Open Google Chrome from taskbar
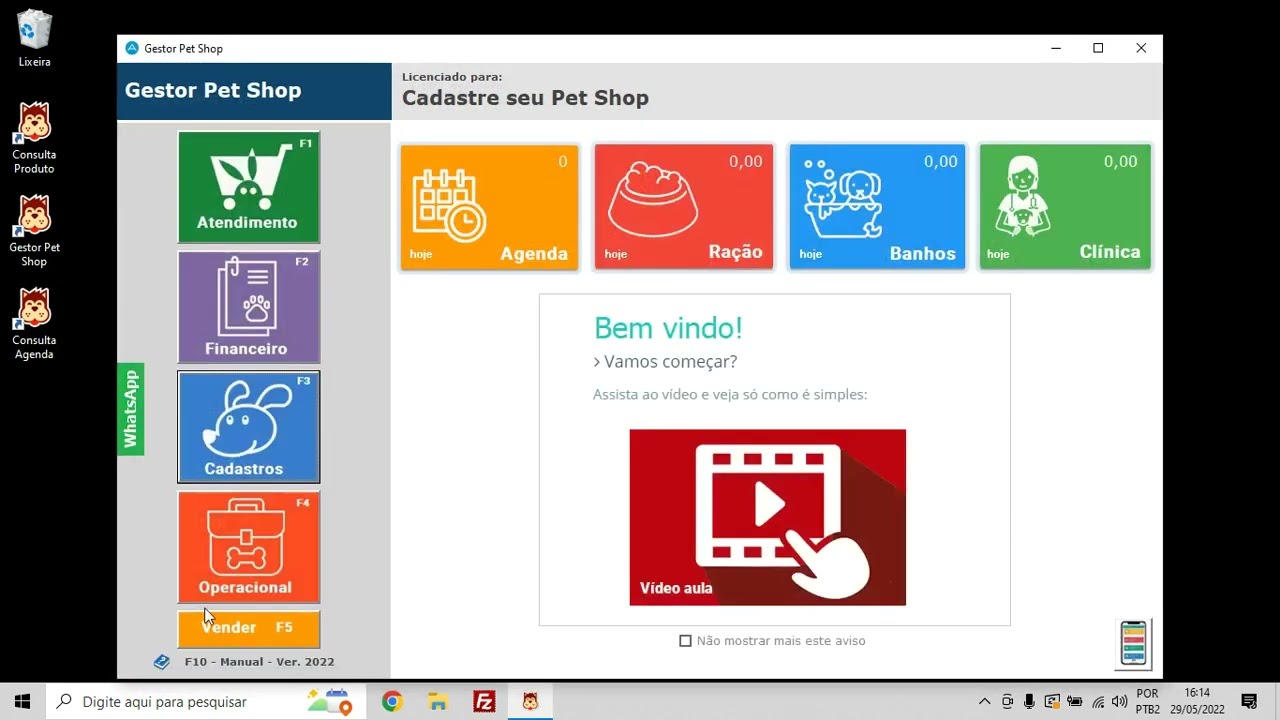Screen dimensions: 1280x720 pos(392,702)
